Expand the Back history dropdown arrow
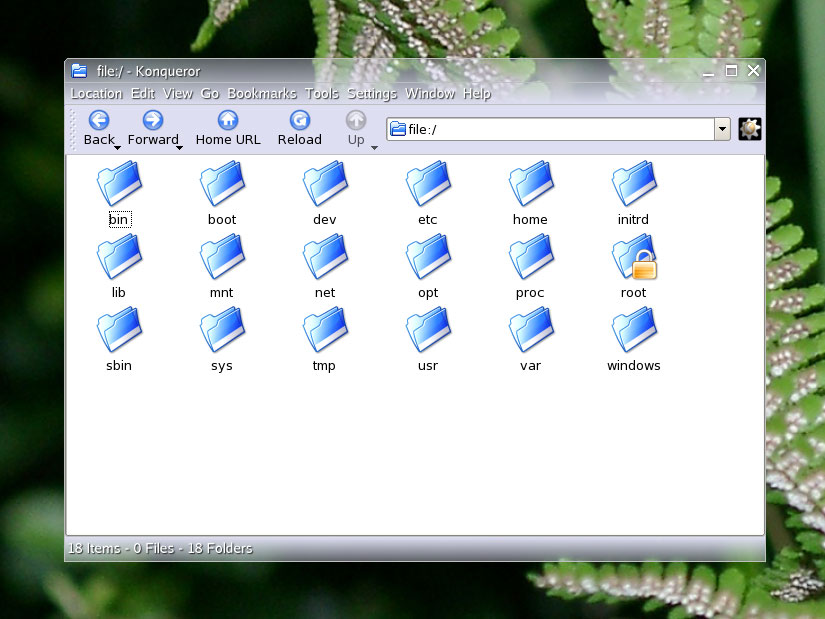825x619 pixels. coord(117,148)
